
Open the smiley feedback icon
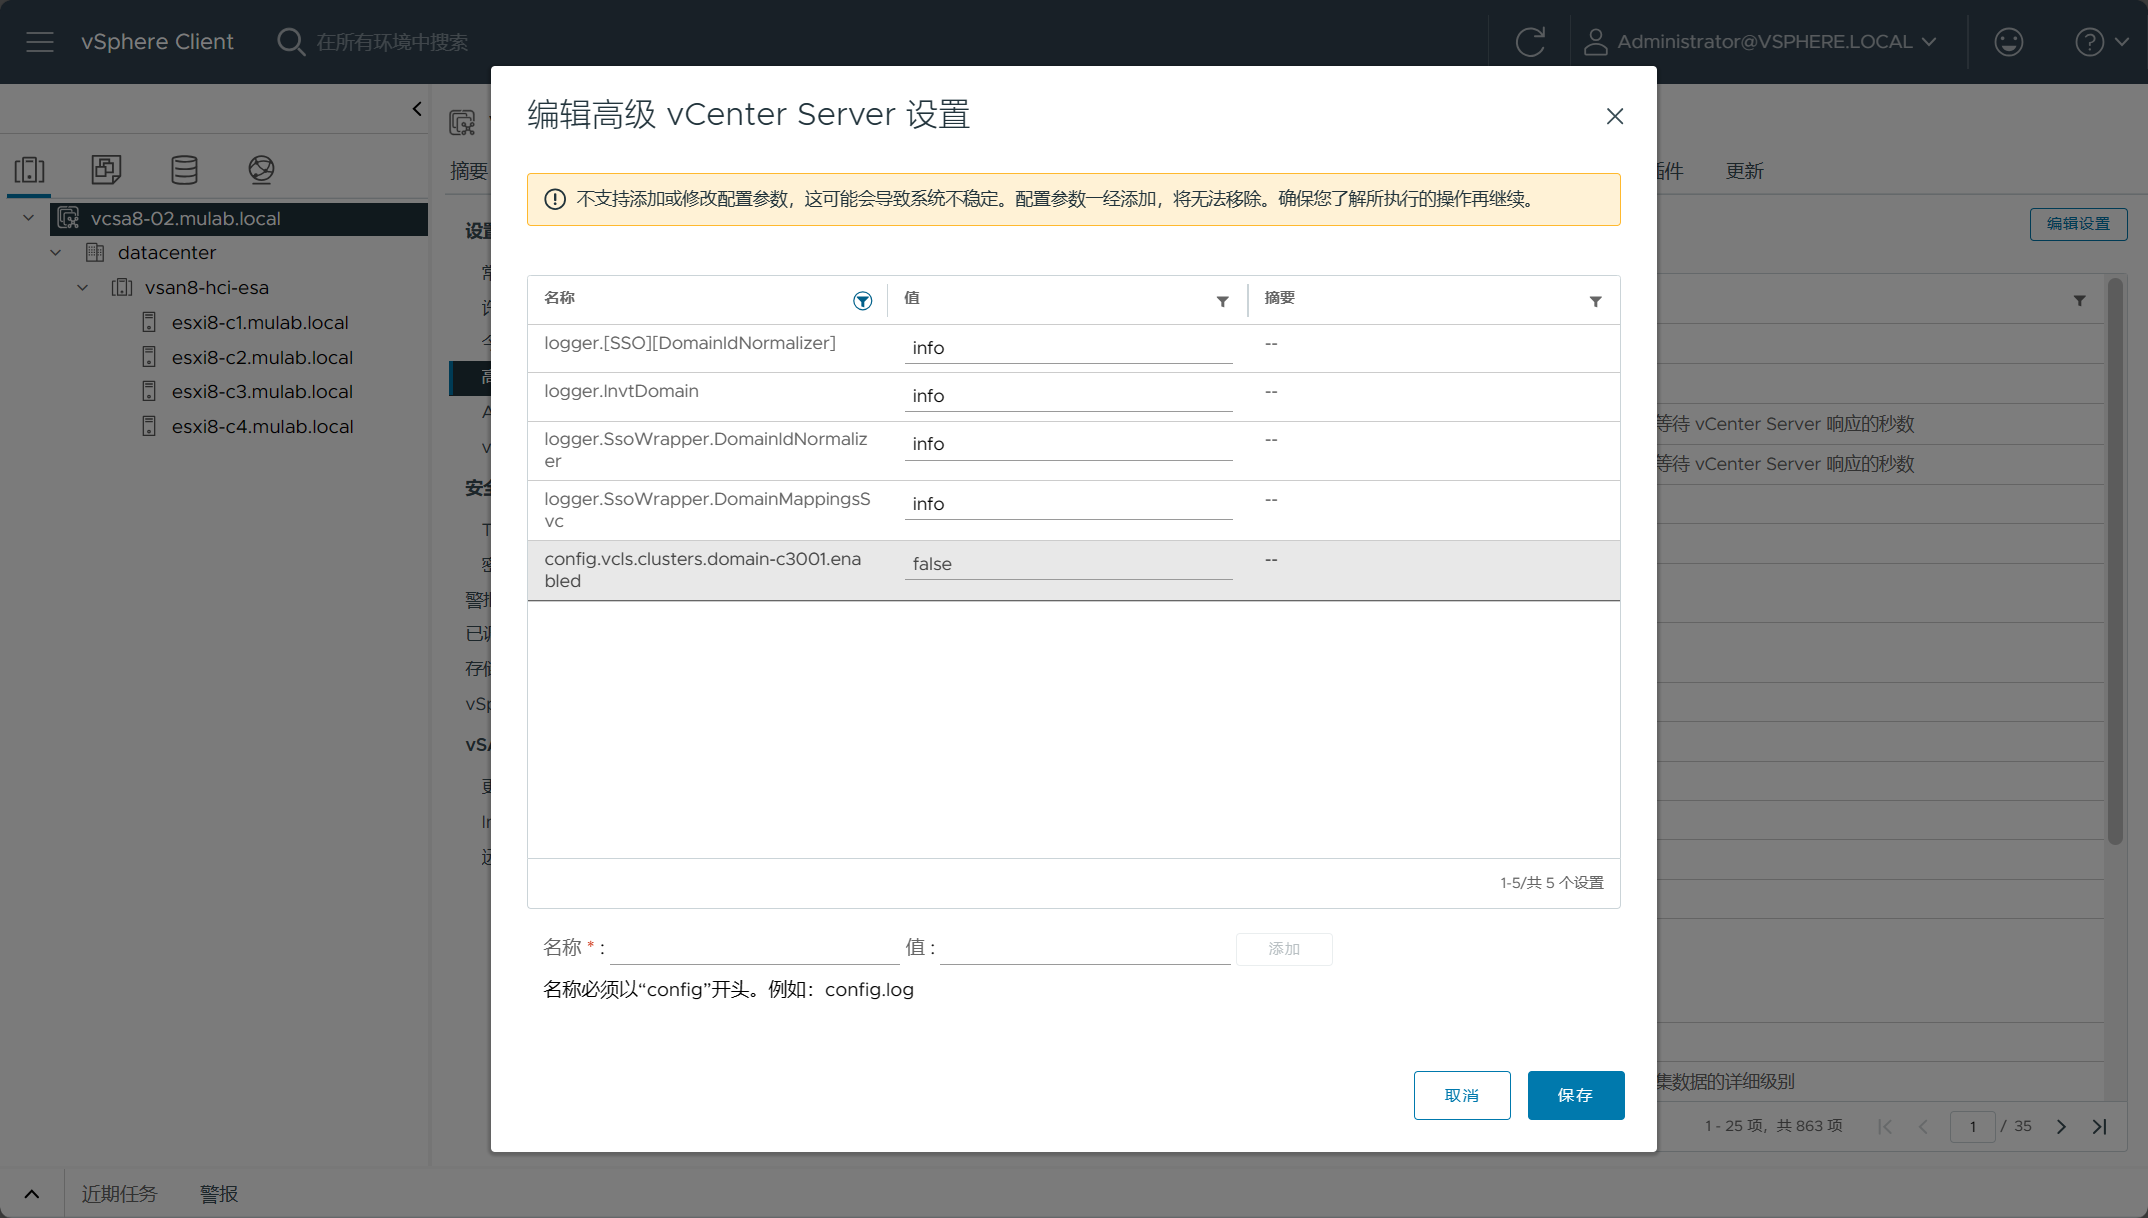(2008, 42)
